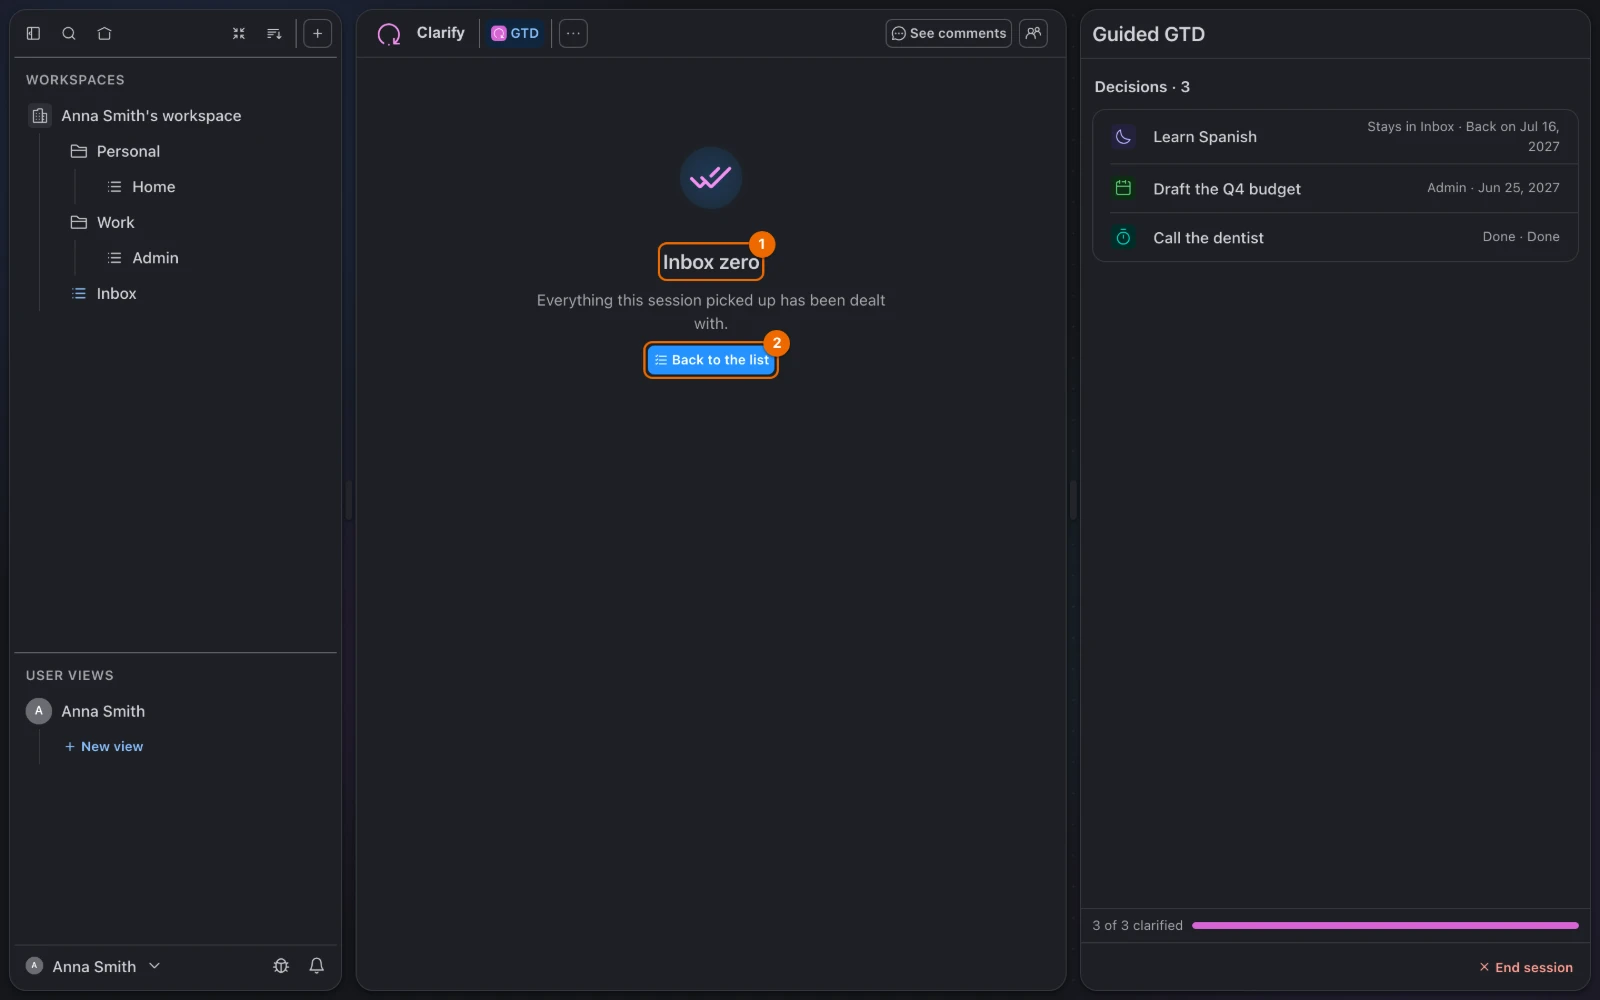Click the plus button to add new
Viewport: 1600px width, 1000px height.
317,33
